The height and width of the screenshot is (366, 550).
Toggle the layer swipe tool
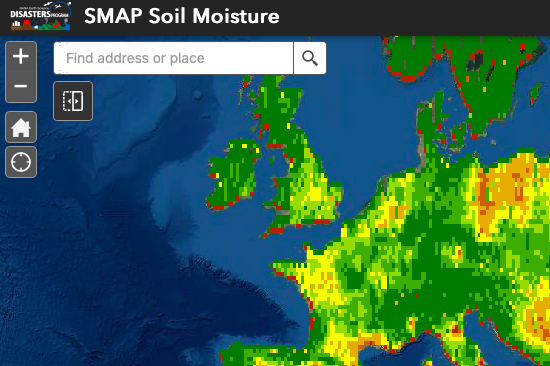(x=73, y=101)
